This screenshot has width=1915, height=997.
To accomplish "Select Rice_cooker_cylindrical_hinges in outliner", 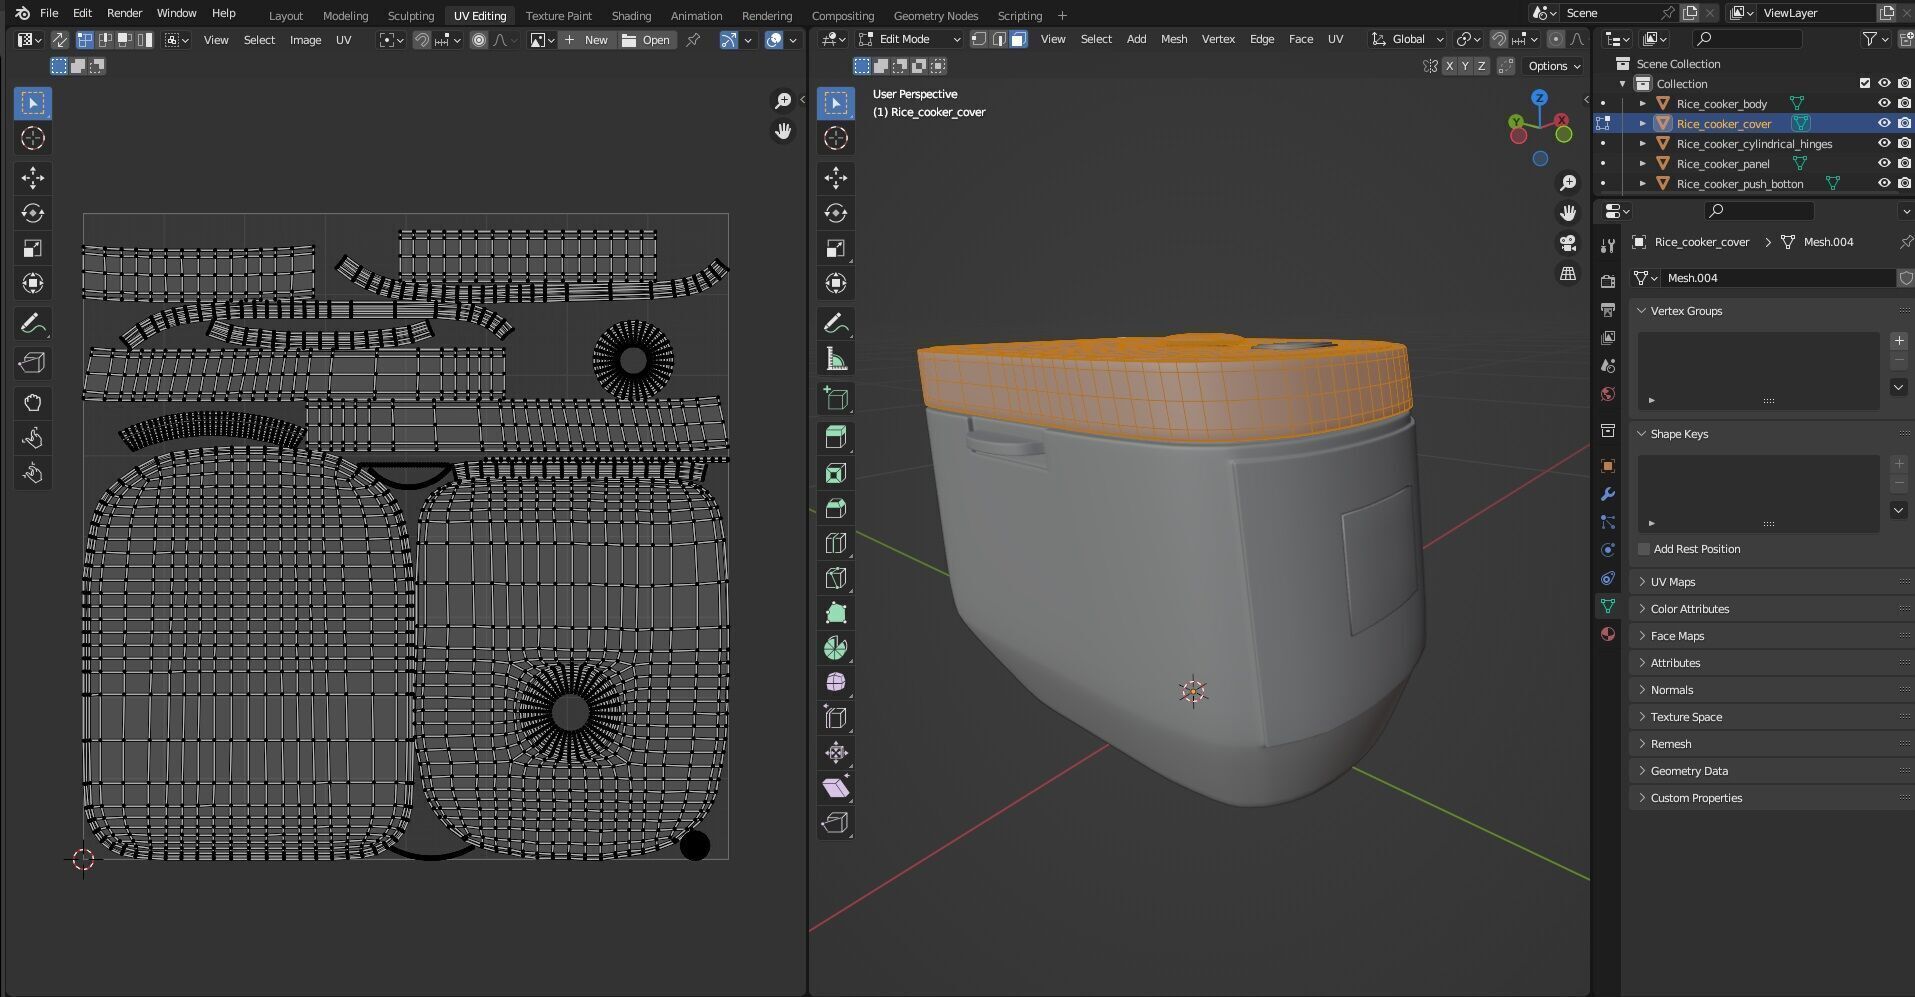I will pyautogui.click(x=1754, y=143).
